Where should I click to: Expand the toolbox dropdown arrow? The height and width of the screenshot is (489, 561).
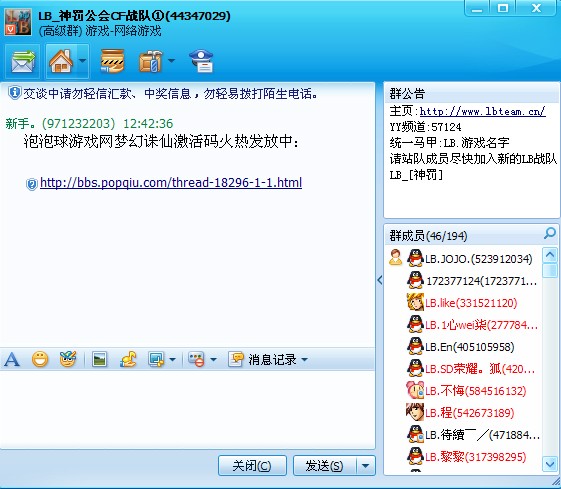tap(171, 60)
